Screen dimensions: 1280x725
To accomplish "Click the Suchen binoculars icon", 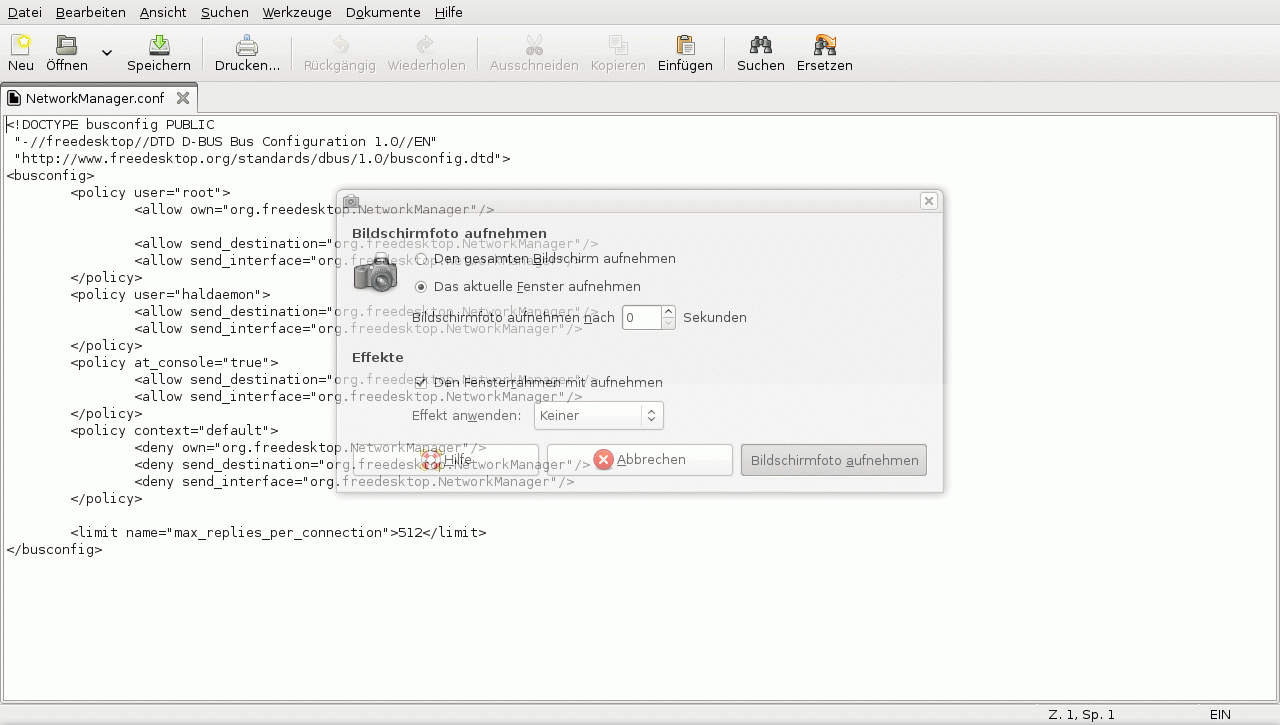I will click(x=760, y=45).
